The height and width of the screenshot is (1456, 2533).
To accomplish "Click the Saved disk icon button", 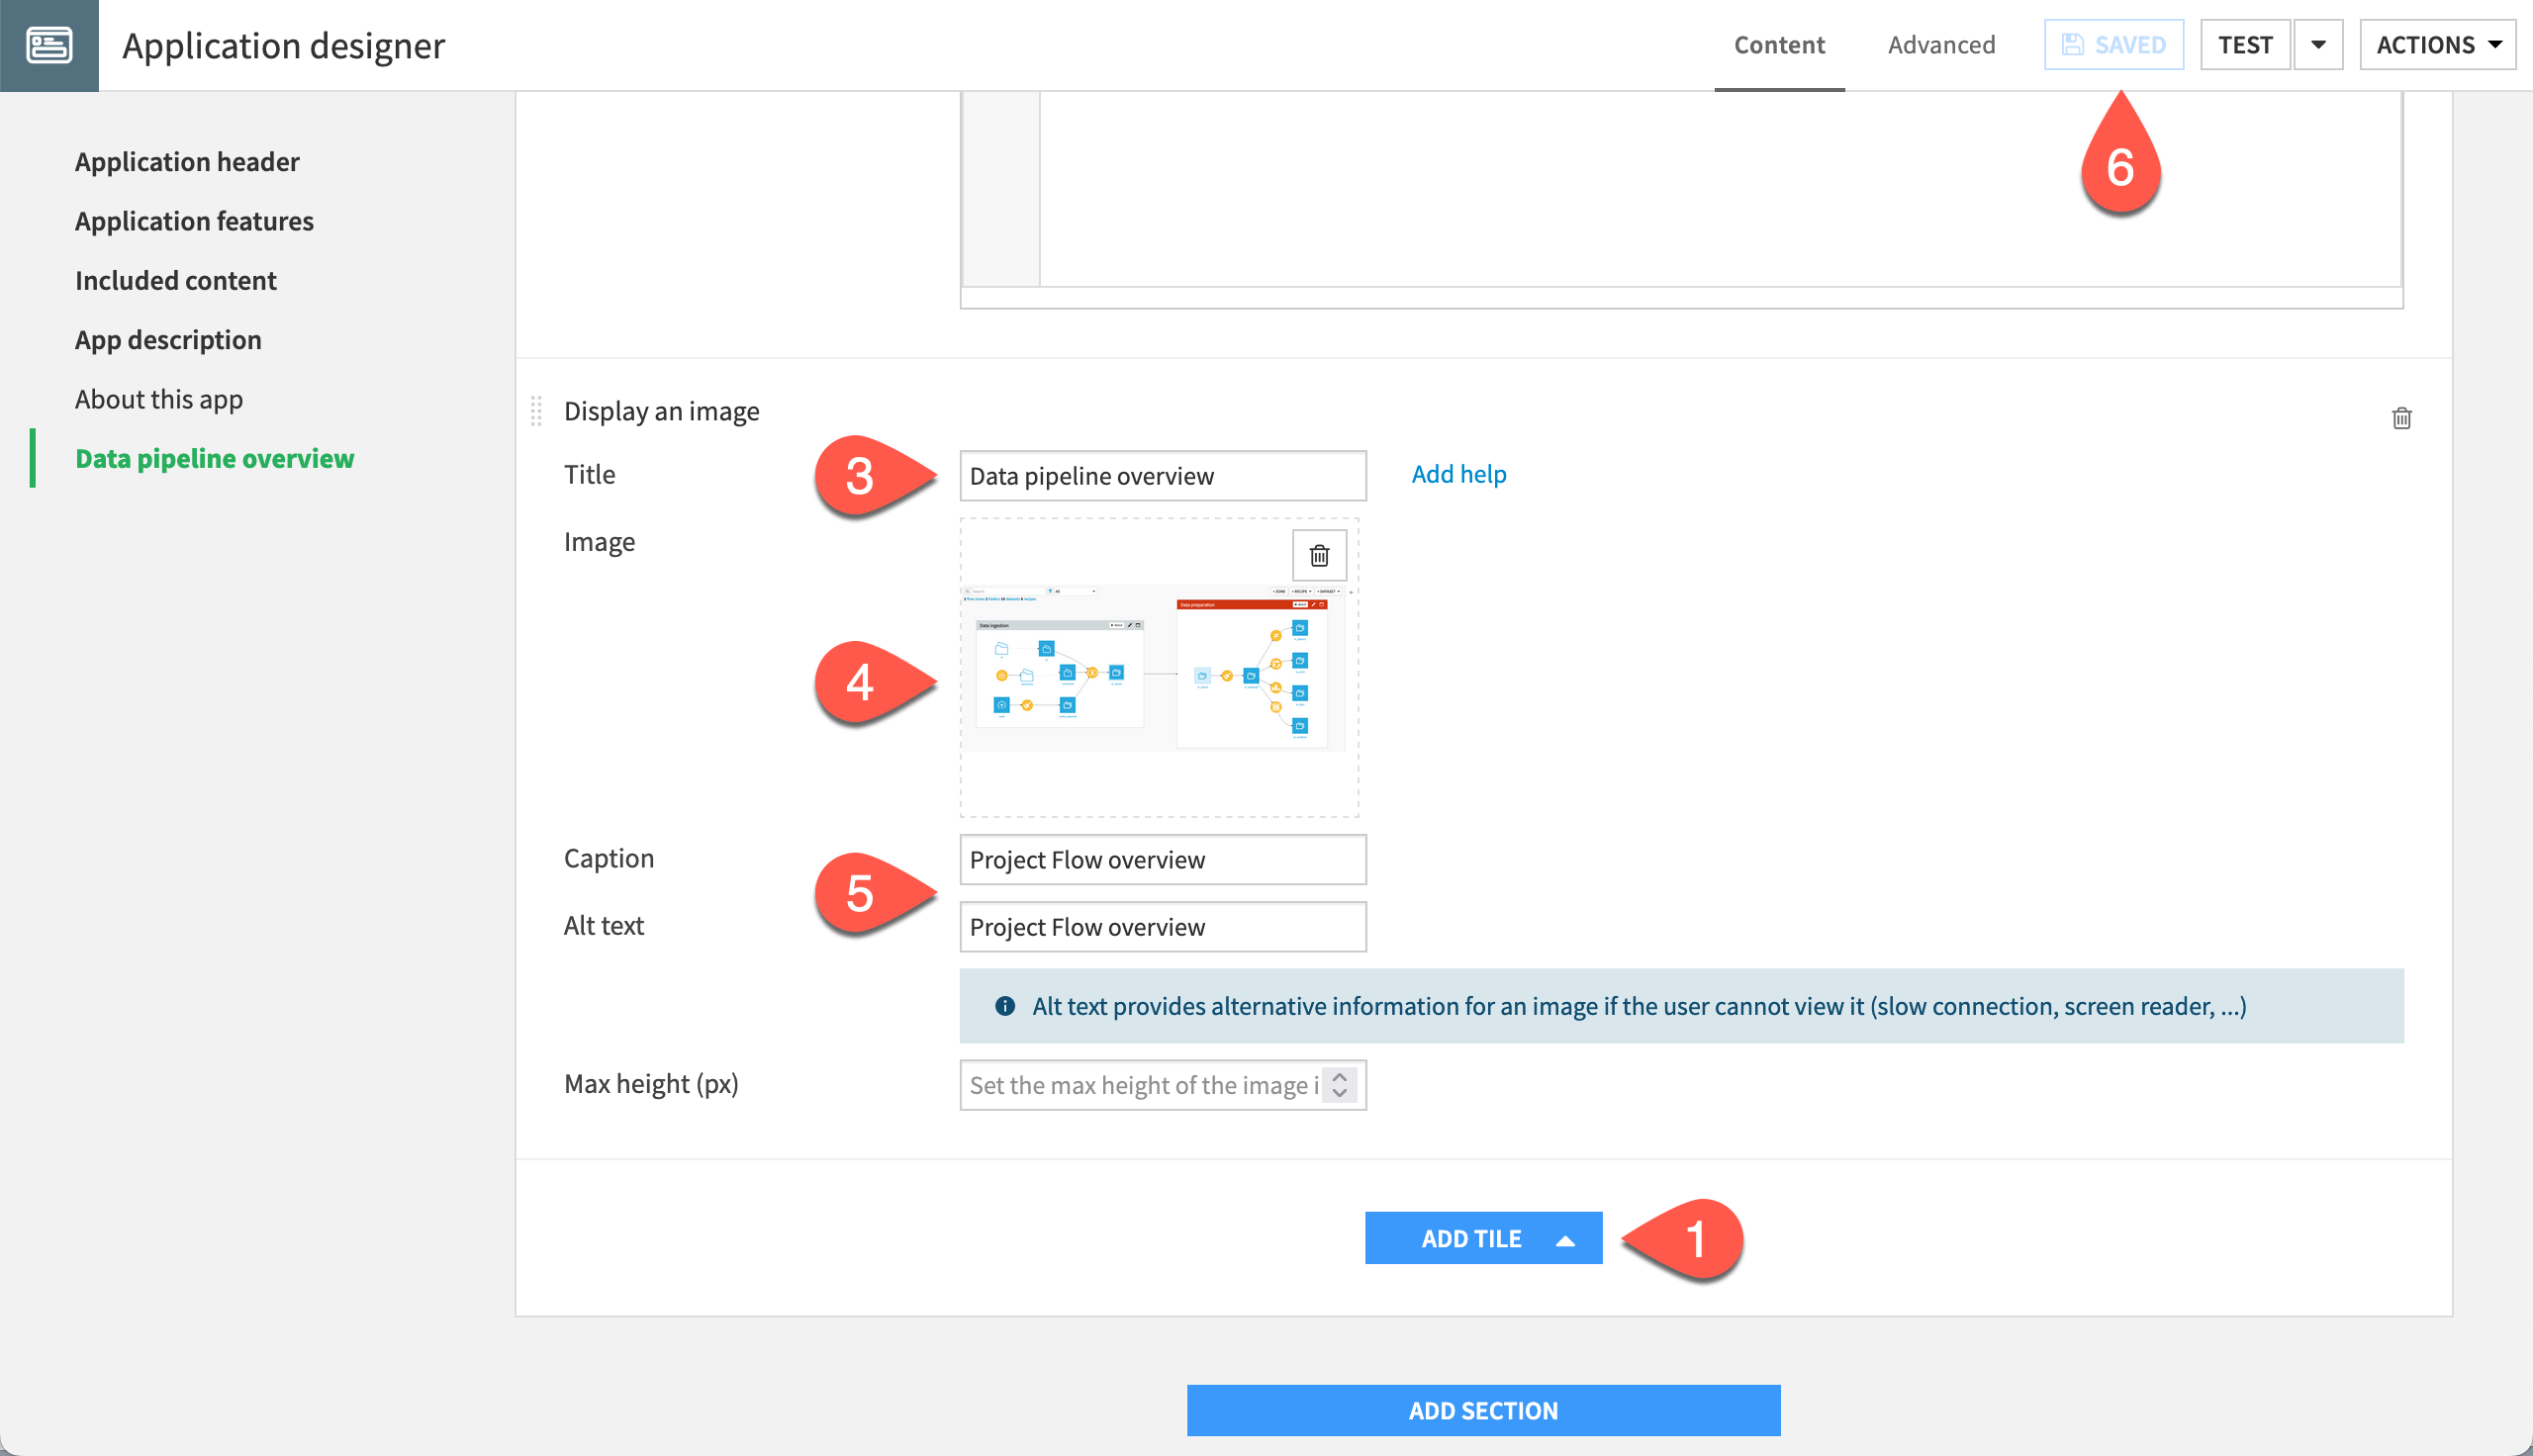I will click(x=2113, y=45).
